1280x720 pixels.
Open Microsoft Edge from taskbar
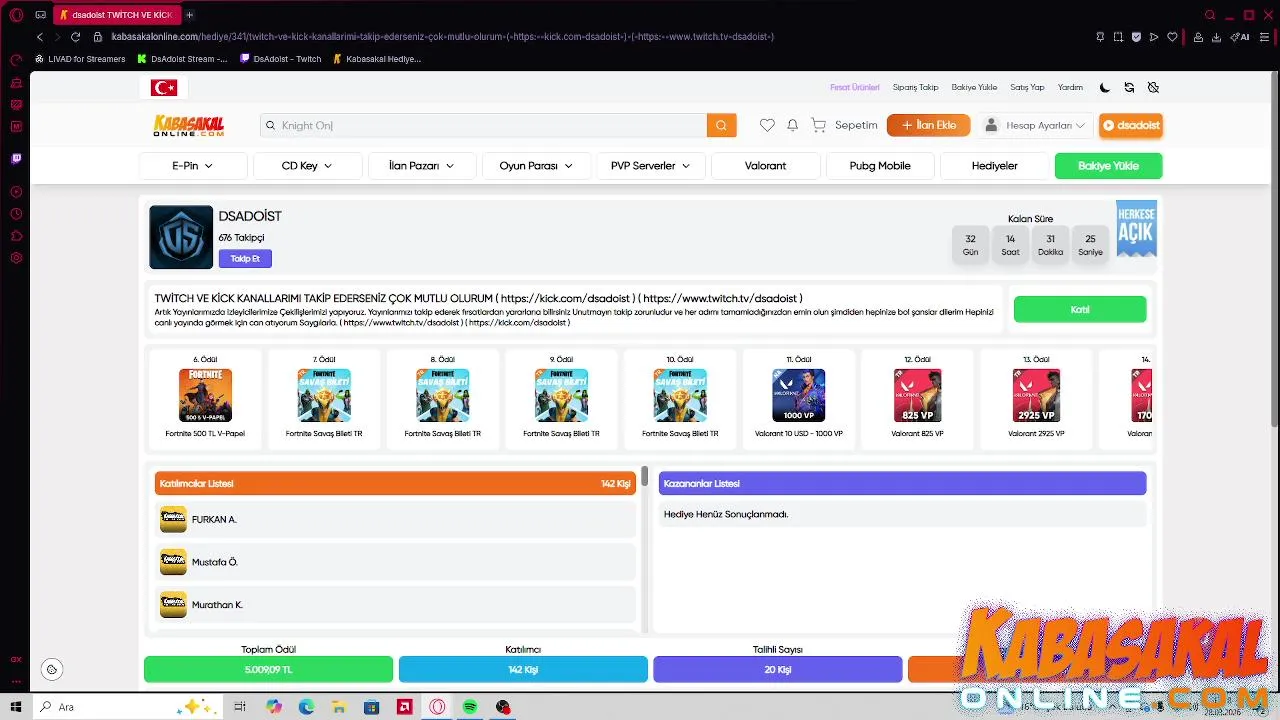[x=306, y=707]
